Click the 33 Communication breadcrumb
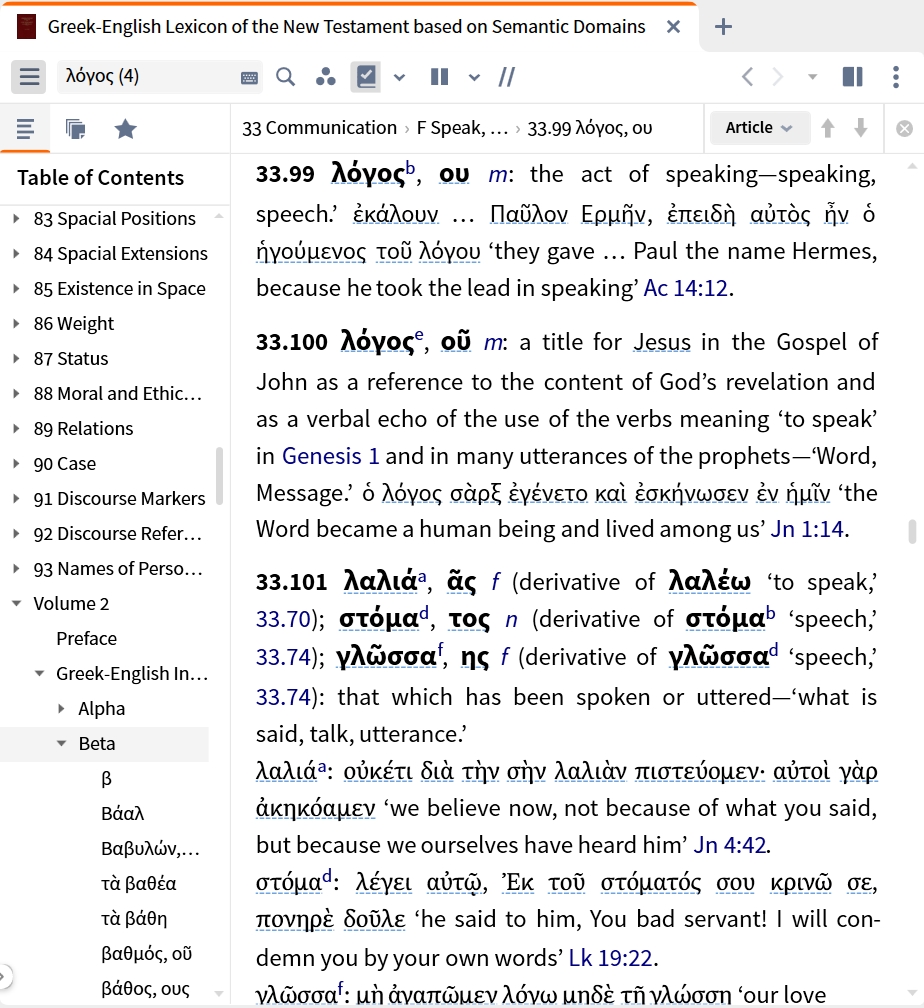This screenshot has width=924, height=1008. pyautogui.click(x=320, y=128)
